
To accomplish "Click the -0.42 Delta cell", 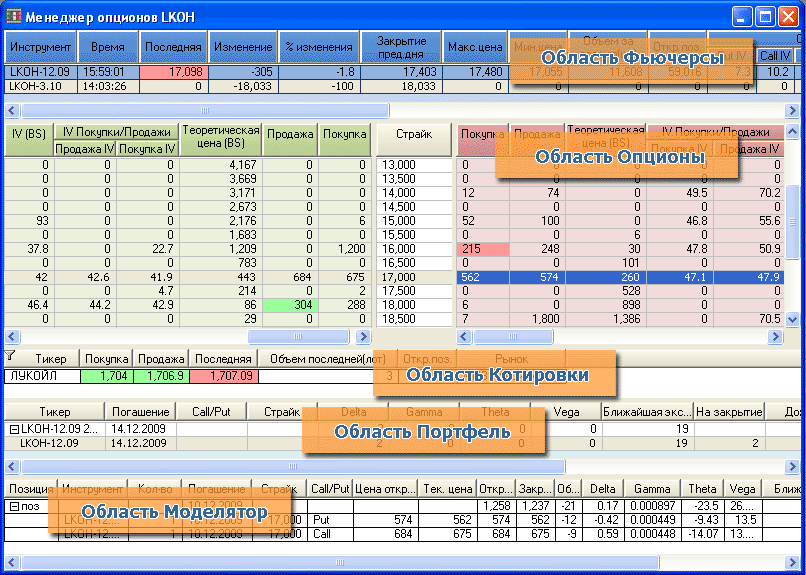I will (603, 520).
